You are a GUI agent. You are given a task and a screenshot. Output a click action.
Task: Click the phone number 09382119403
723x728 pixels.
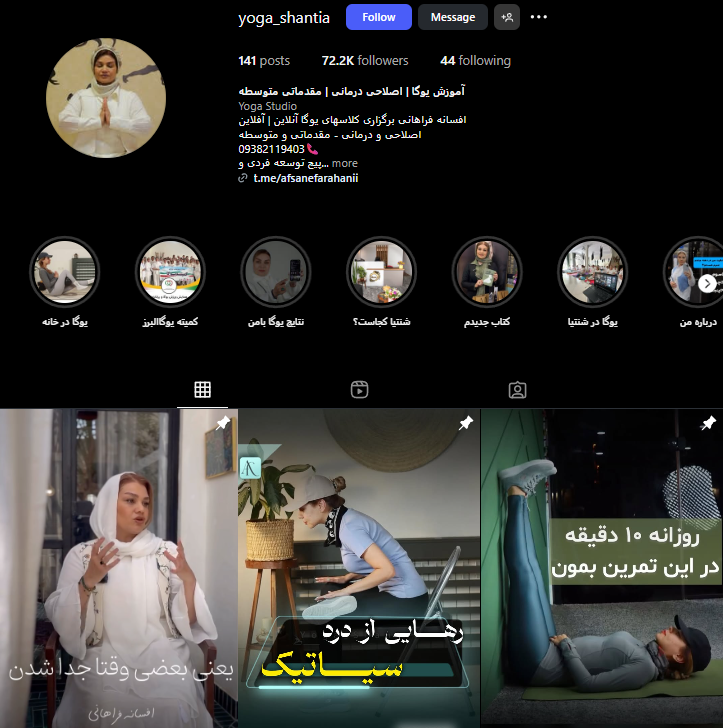[x=271, y=149]
